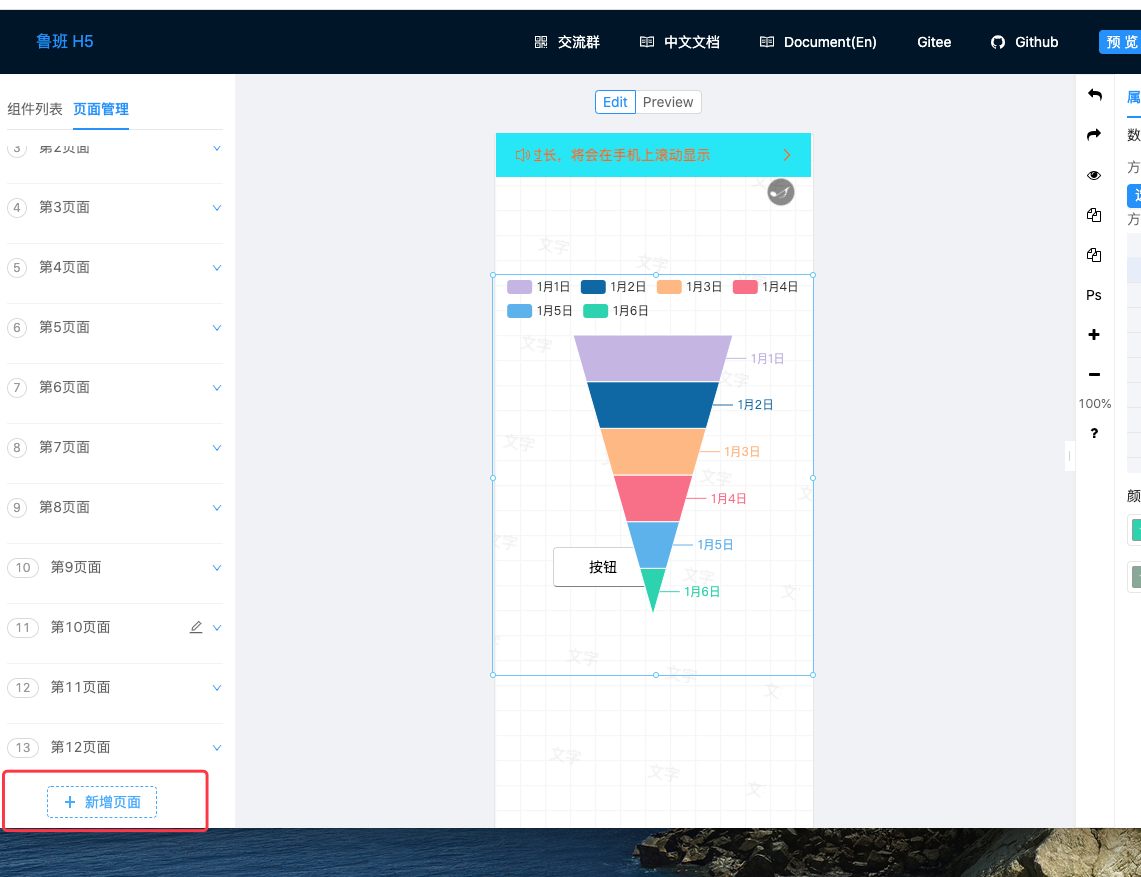The height and width of the screenshot is (877, 1141).
Task: Click the undo arrow icon
Action: tap(1094, 95)
